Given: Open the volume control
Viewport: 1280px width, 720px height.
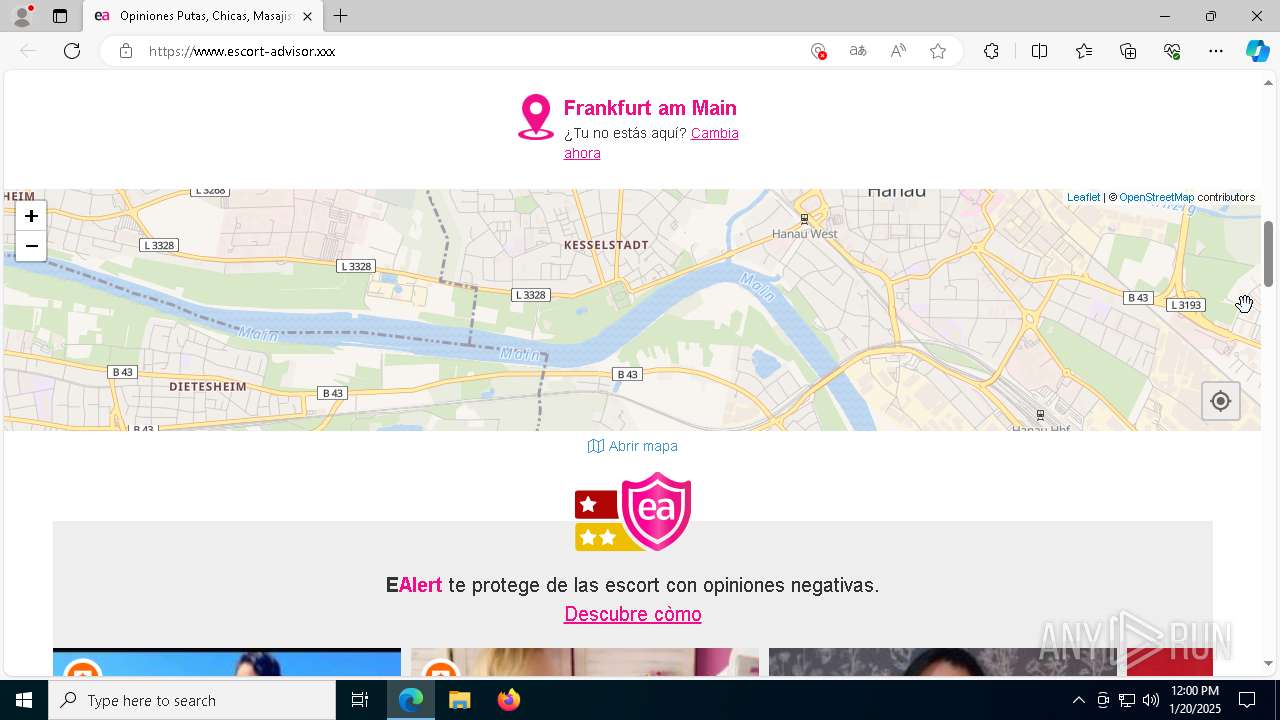Looking at the screenshot, I should tap(1150, 700).
